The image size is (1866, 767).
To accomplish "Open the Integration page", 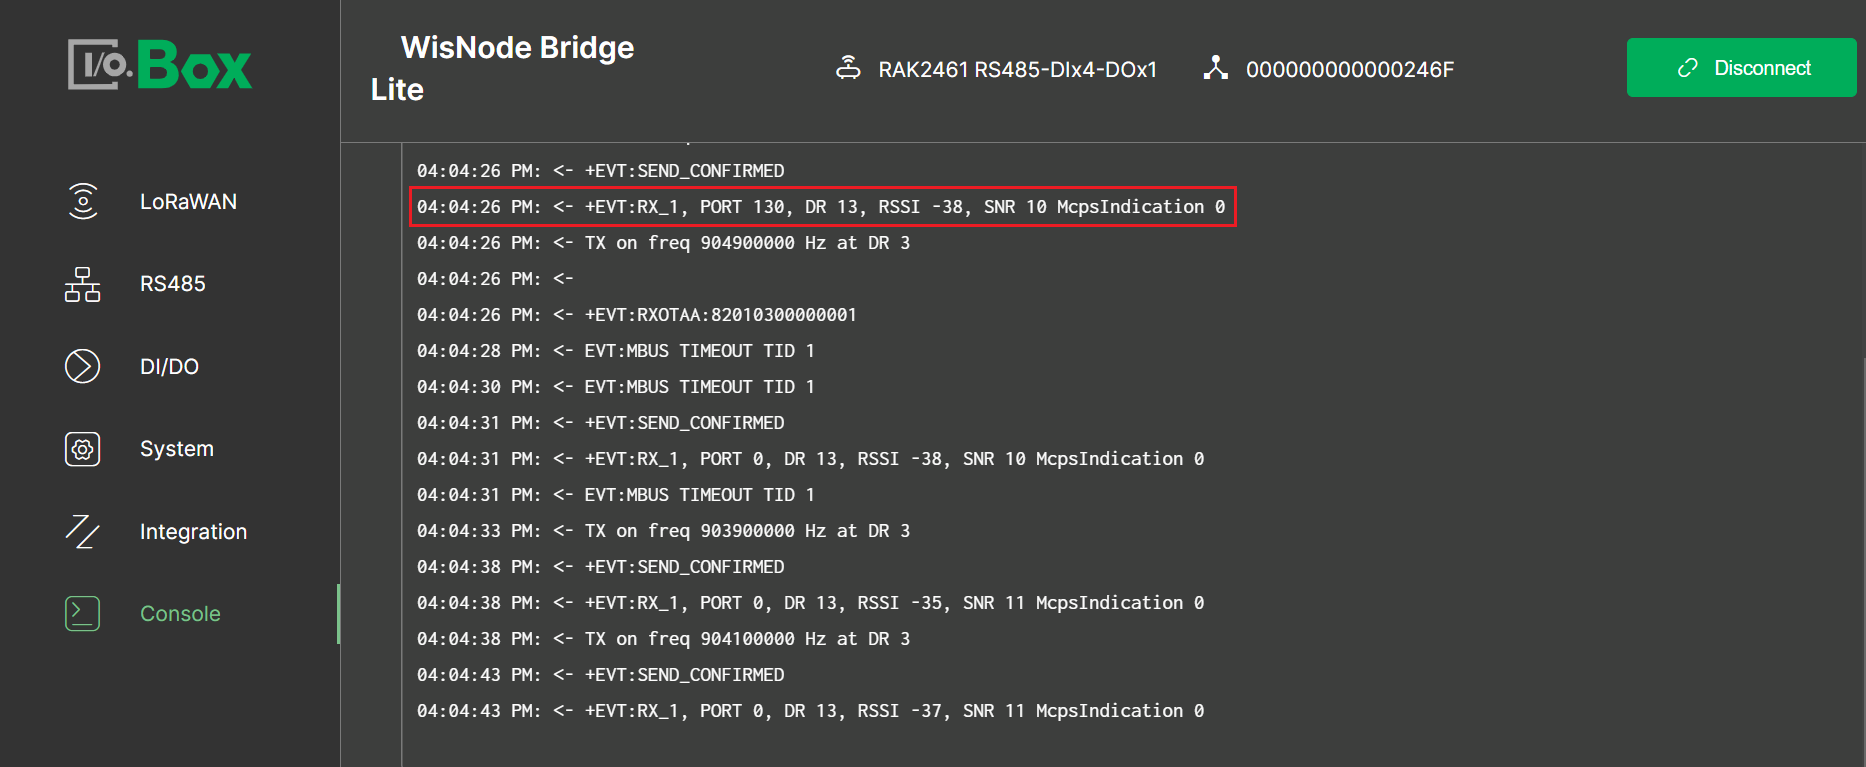I will tap(193, 532).
